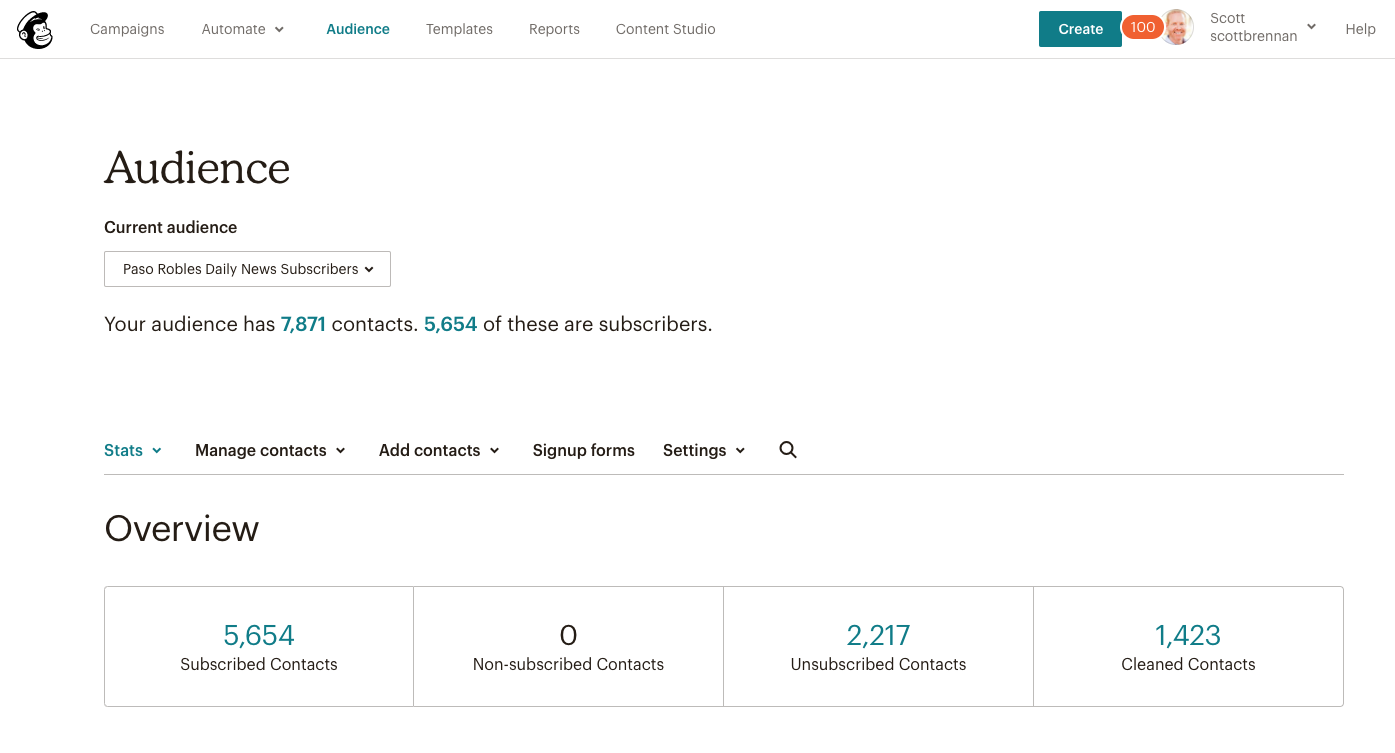Expand the Add contacts dropdown

[439, 450]
